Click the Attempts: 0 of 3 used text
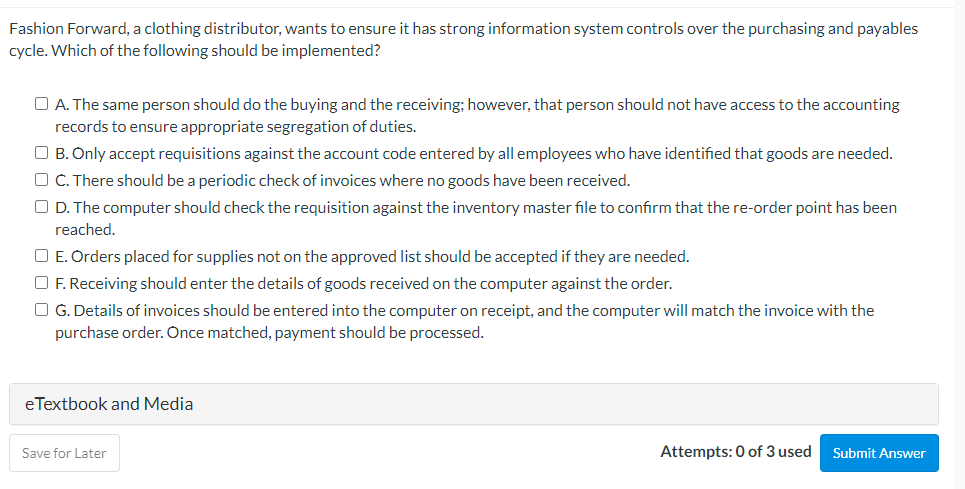The height and width of the screenshot is (489, 965). point(735,451)
